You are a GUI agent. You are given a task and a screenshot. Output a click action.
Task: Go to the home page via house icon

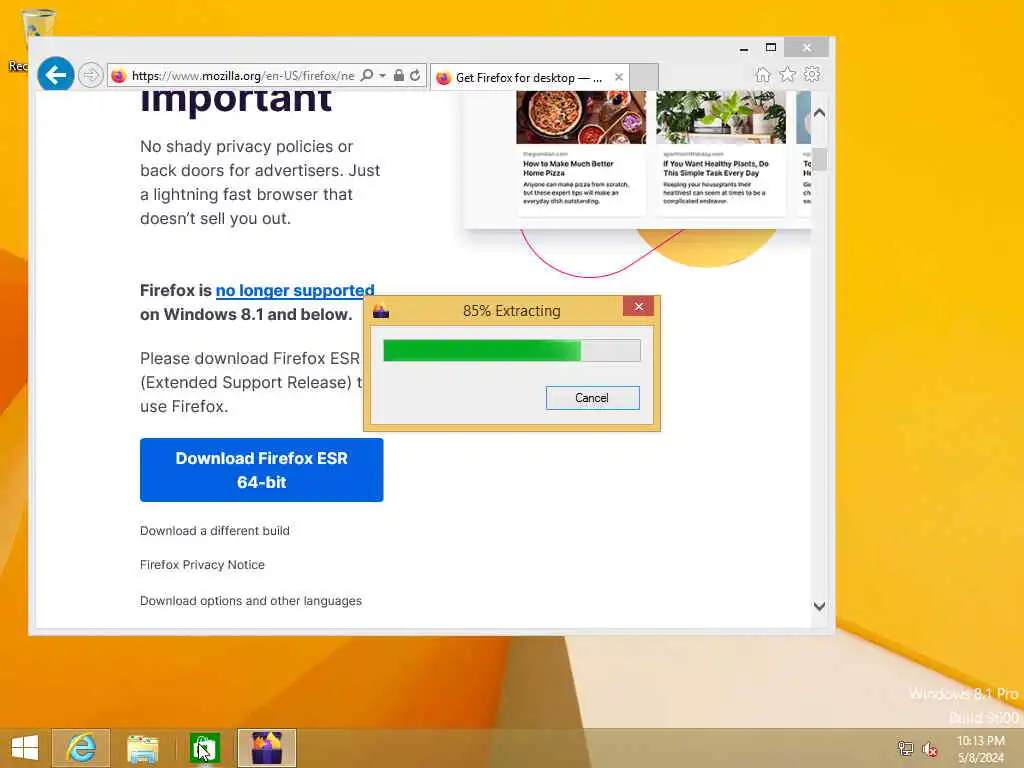click(x=762, y=74)
